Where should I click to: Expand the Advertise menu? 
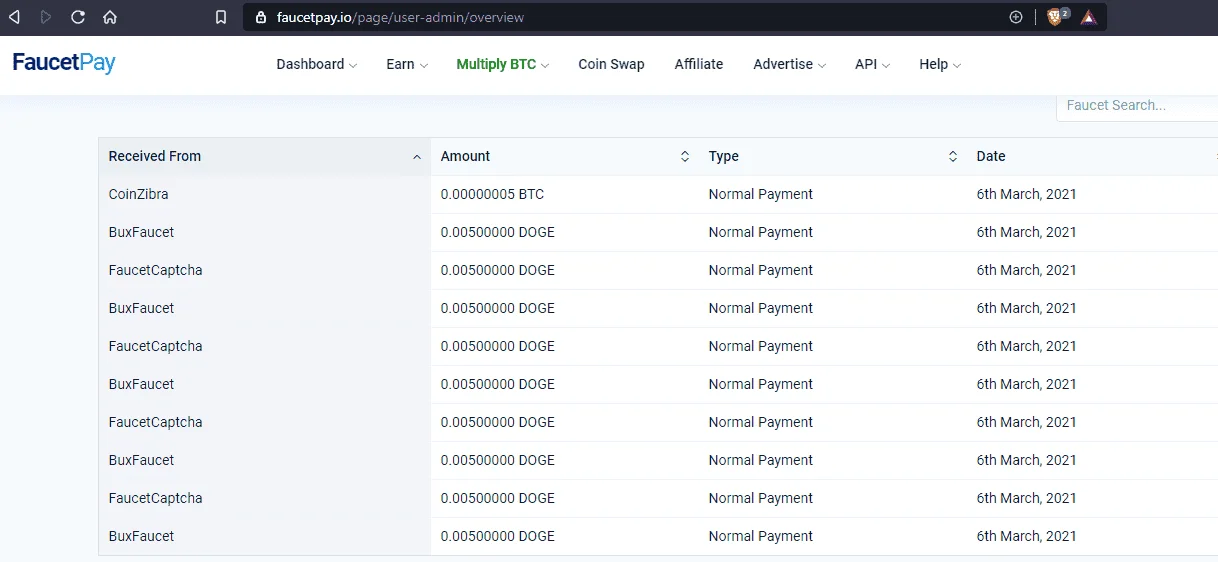pos(790,64)
